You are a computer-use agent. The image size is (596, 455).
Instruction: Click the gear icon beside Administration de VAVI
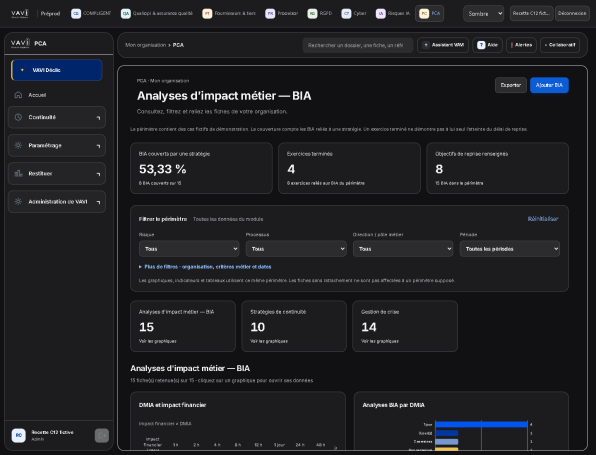point(18,201)
